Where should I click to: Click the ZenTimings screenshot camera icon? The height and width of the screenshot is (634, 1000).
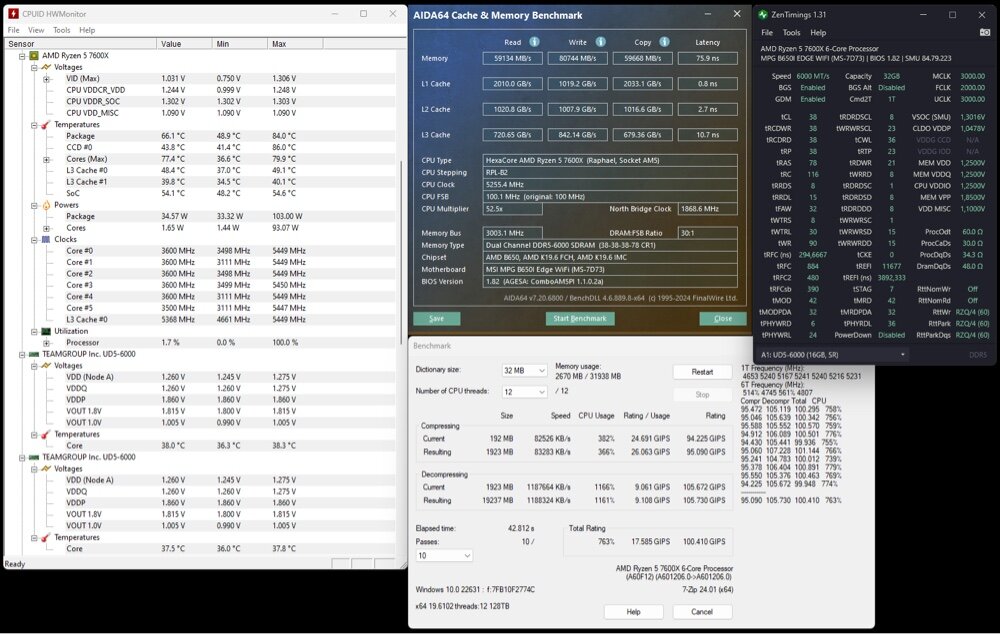[985, 33]
